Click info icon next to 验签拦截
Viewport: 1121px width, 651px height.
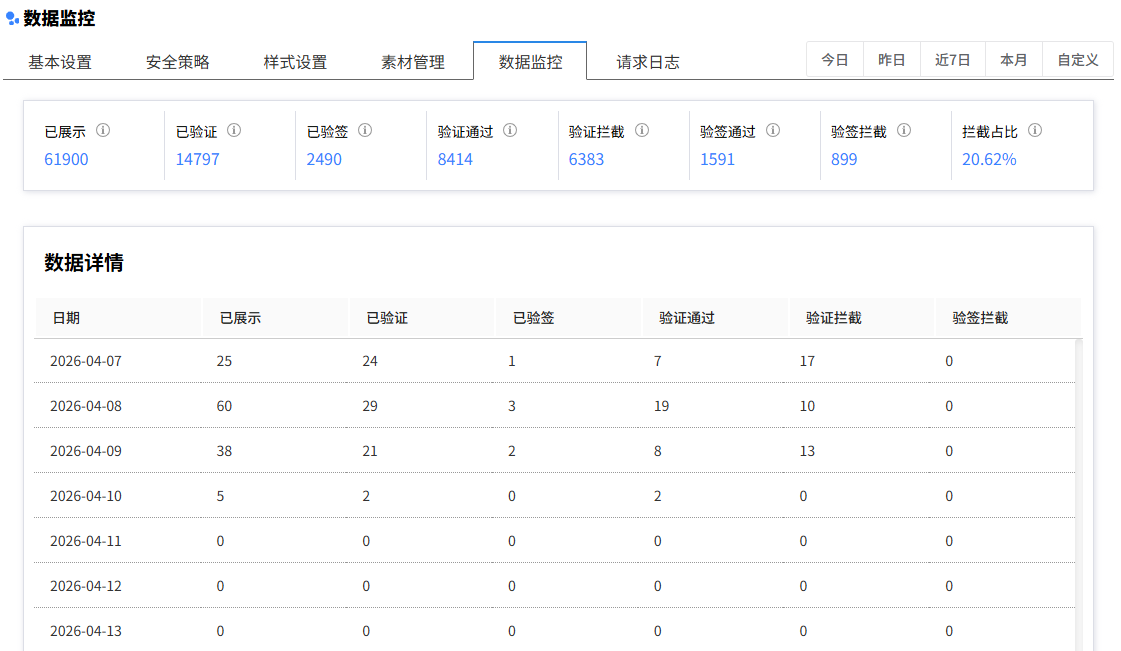904,131
